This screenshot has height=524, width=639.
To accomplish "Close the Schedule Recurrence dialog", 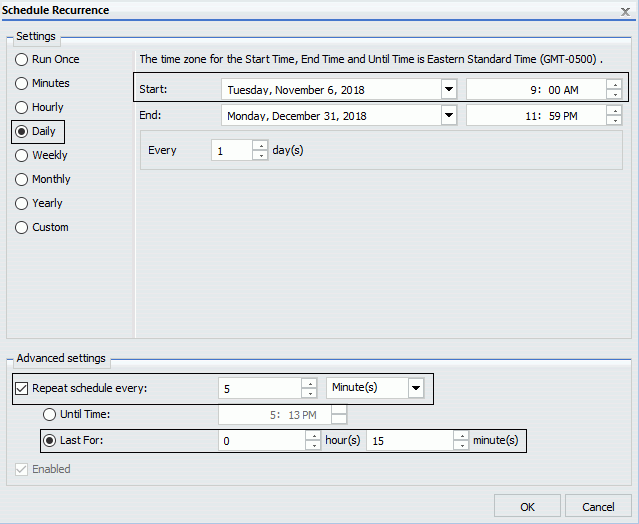I will 625,11.
